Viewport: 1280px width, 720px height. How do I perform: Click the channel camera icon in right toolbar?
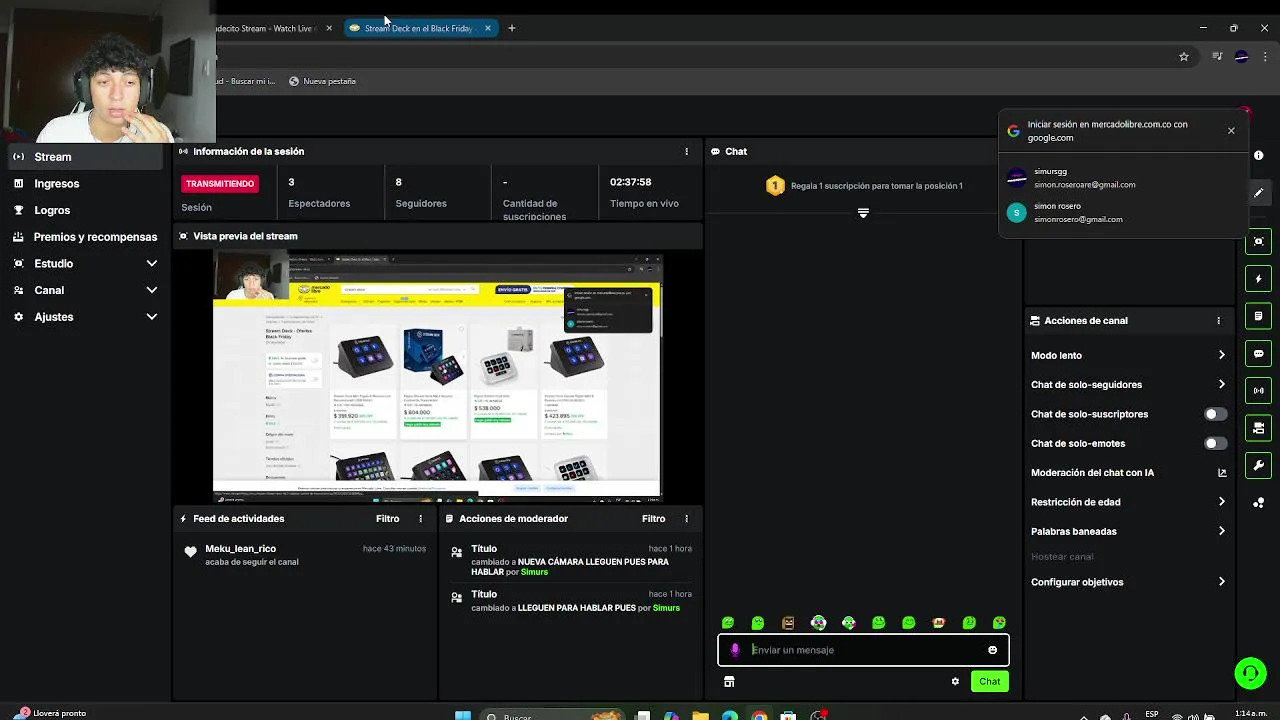(1259, 428)
